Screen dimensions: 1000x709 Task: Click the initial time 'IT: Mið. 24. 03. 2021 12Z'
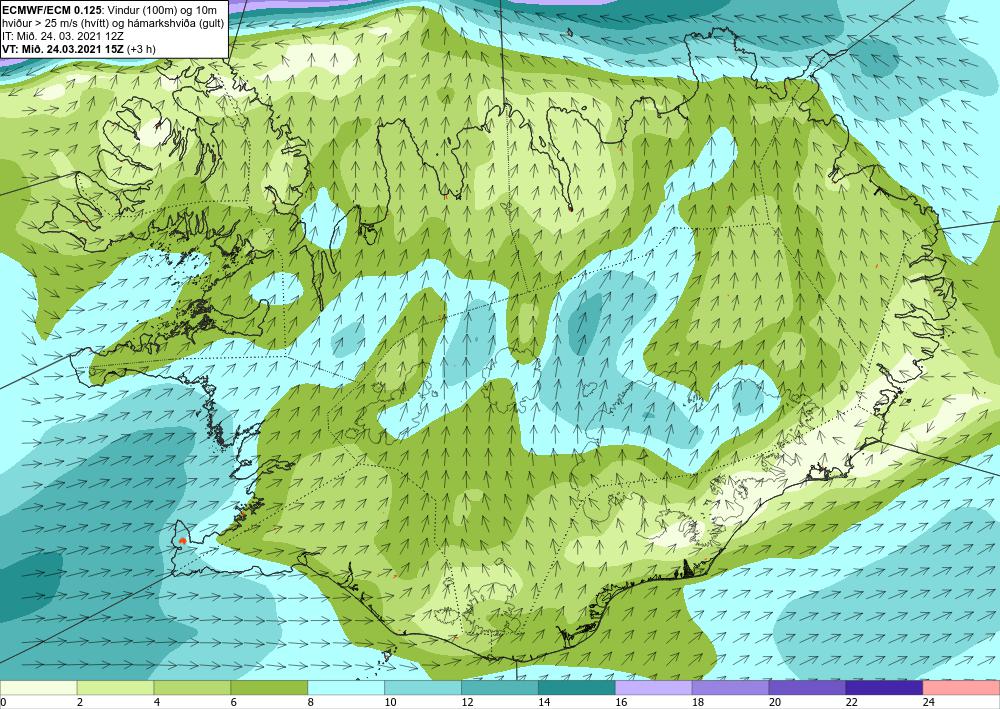click(x=62, y=36)
